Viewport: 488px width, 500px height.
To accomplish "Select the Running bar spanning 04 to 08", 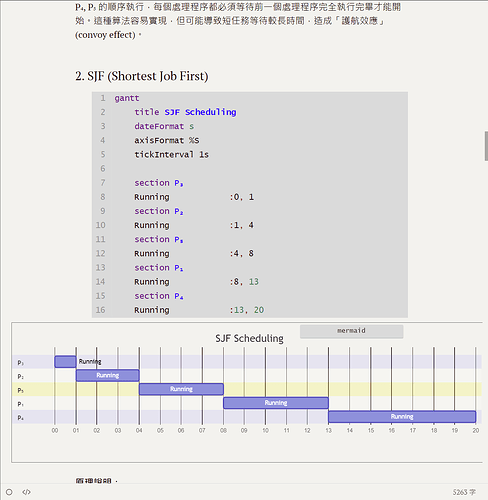I will click(x=181, y=389).
